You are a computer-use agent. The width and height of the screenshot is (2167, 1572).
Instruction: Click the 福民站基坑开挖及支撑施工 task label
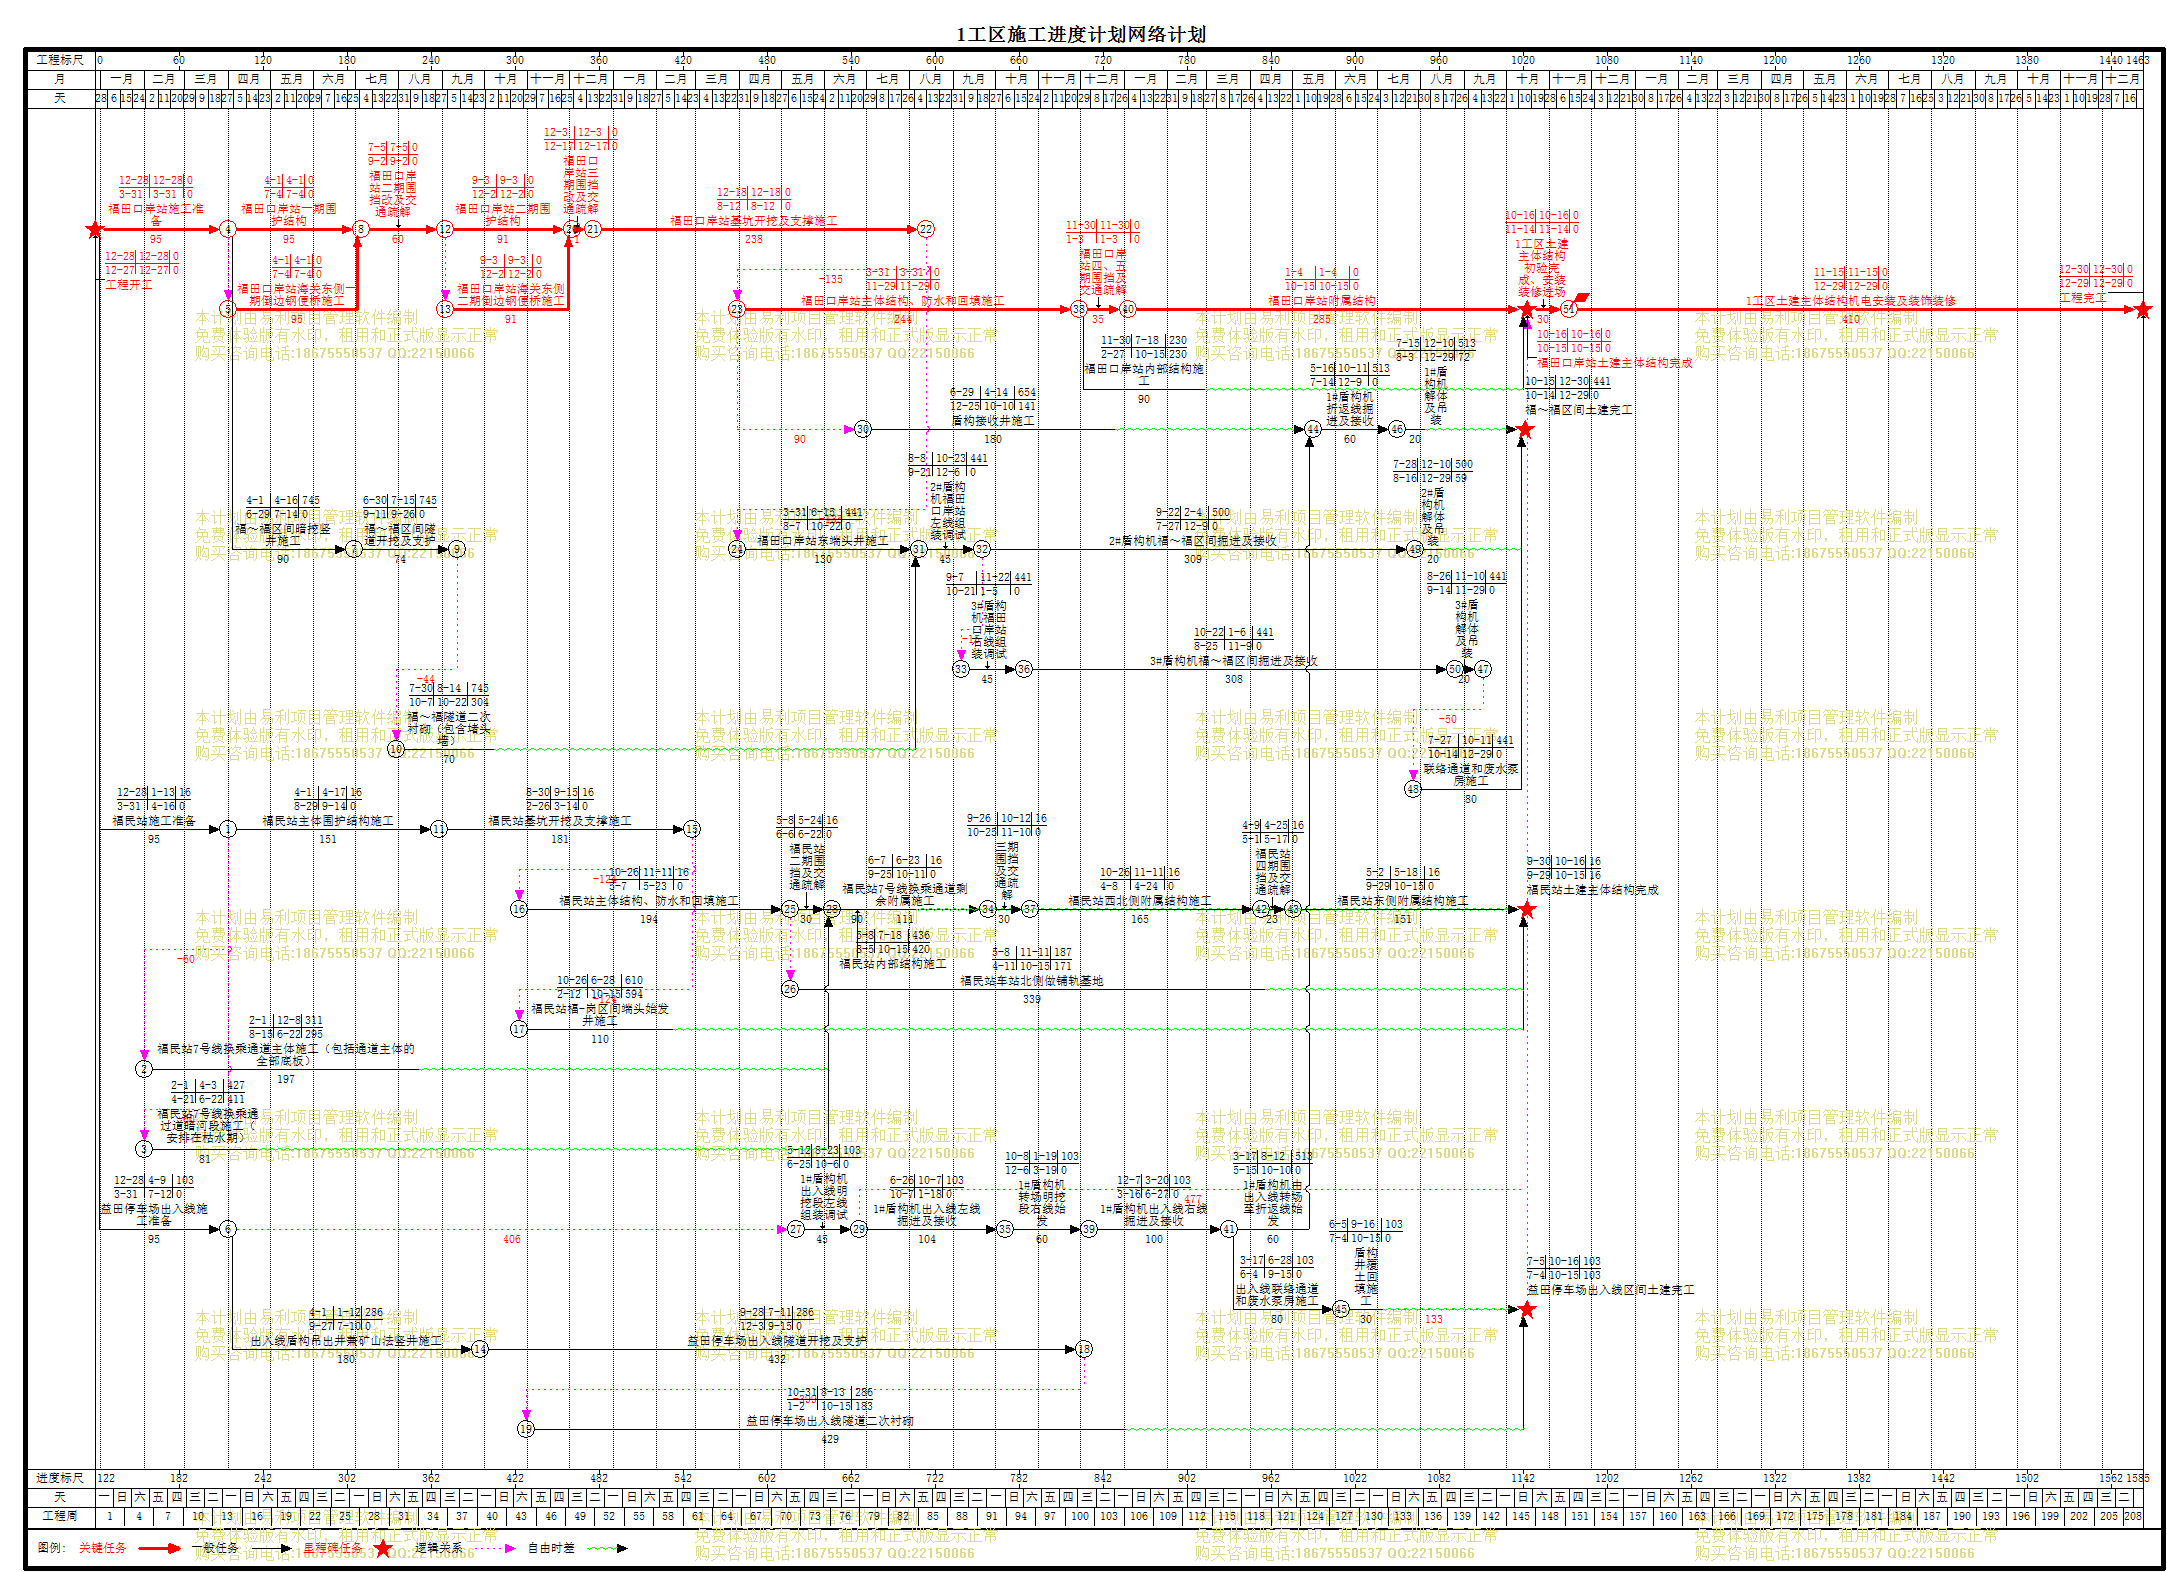560,821
